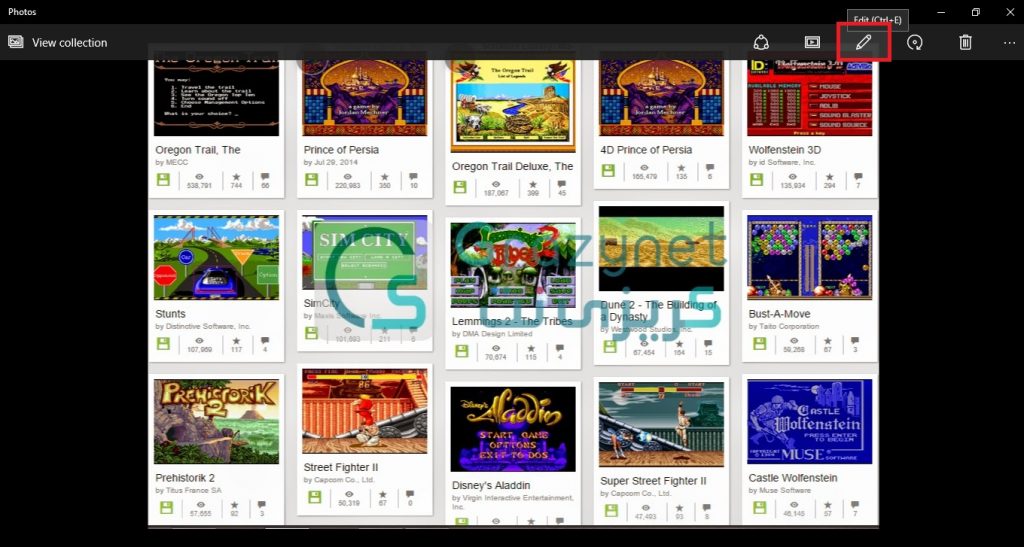Image resolution: width=1024 pixels, height=547 pixels.
Task: Click the Wolfenstein 3D title
Action: click(784, 149)
